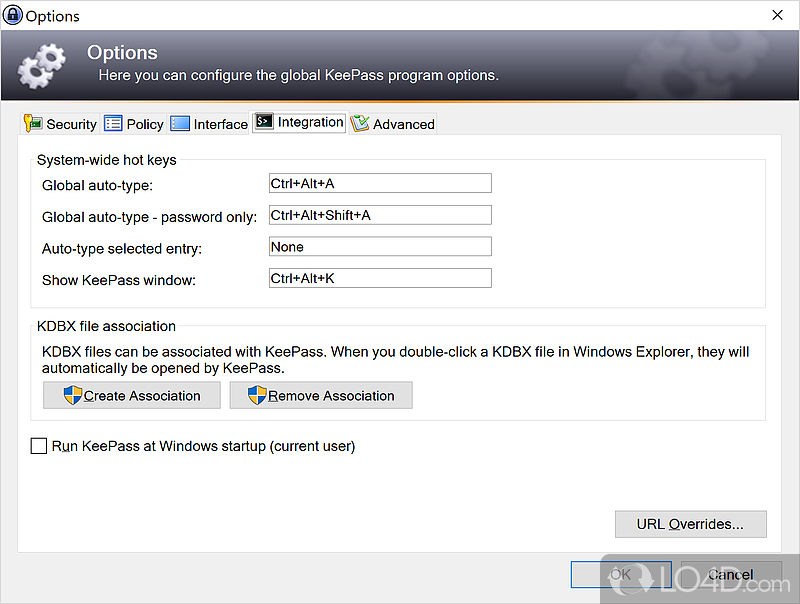
Task: Click Remove Association button
Action: 321,395
